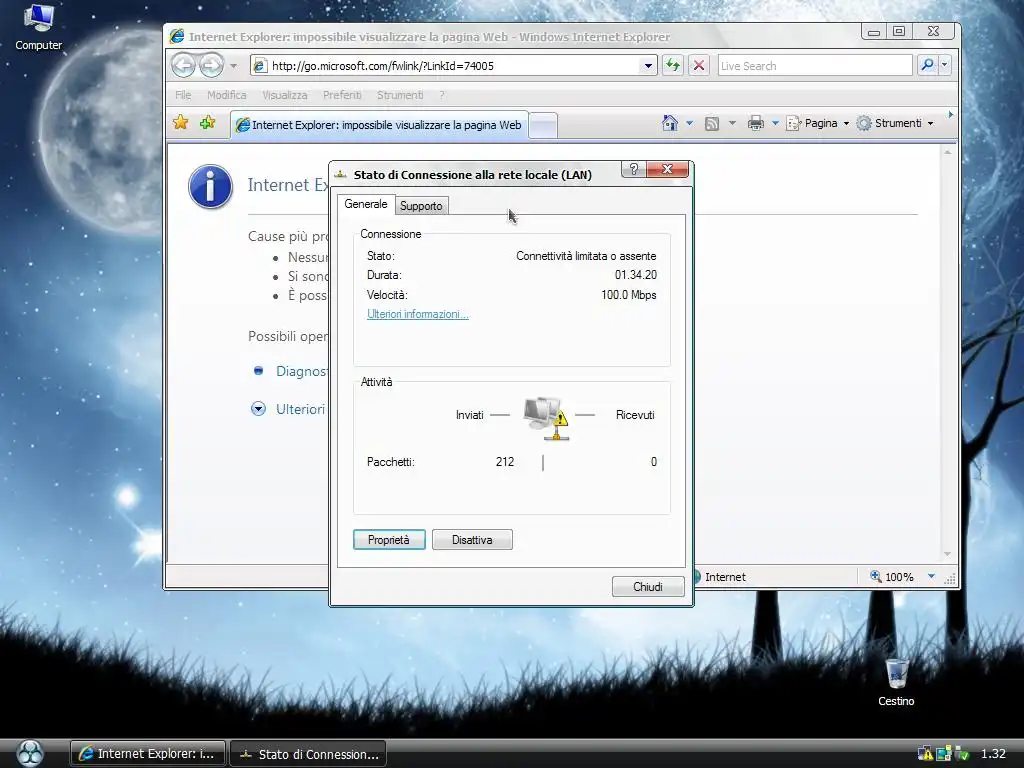Click the taskbar clock 1.32
The height and width of the screenshot is (768, 1024).
993,754
